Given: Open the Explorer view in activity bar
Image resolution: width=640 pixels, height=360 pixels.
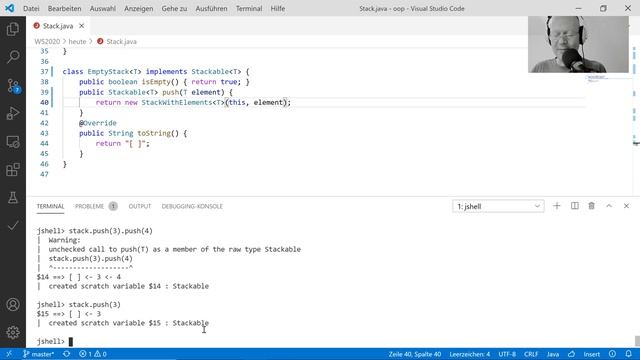Looking at the screenshot, I should pyautogui.click(x=13, y=29).
